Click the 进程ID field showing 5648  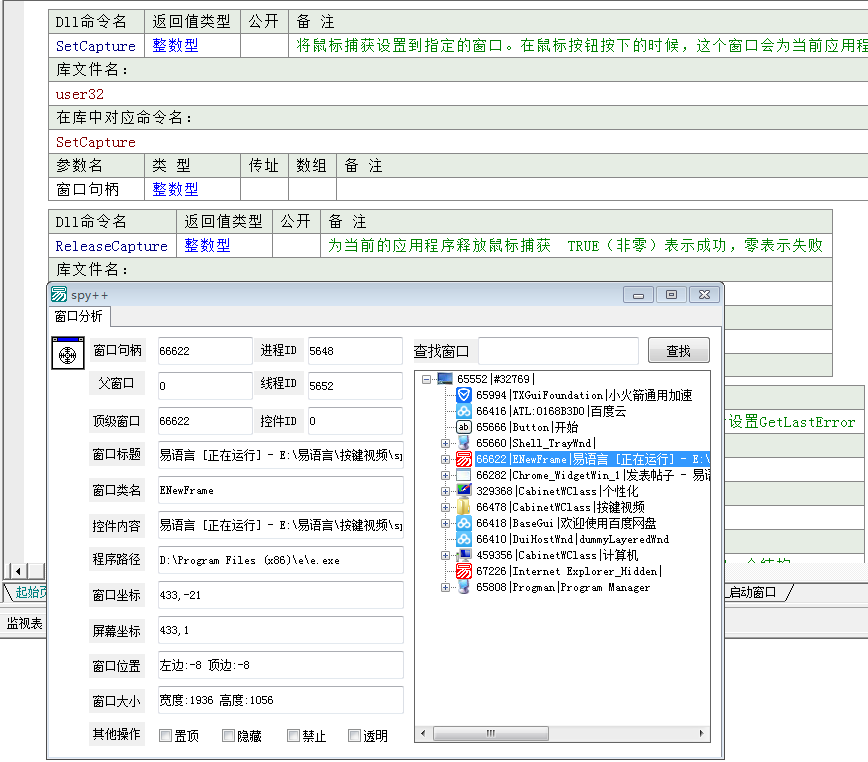[x=355, y=351]
